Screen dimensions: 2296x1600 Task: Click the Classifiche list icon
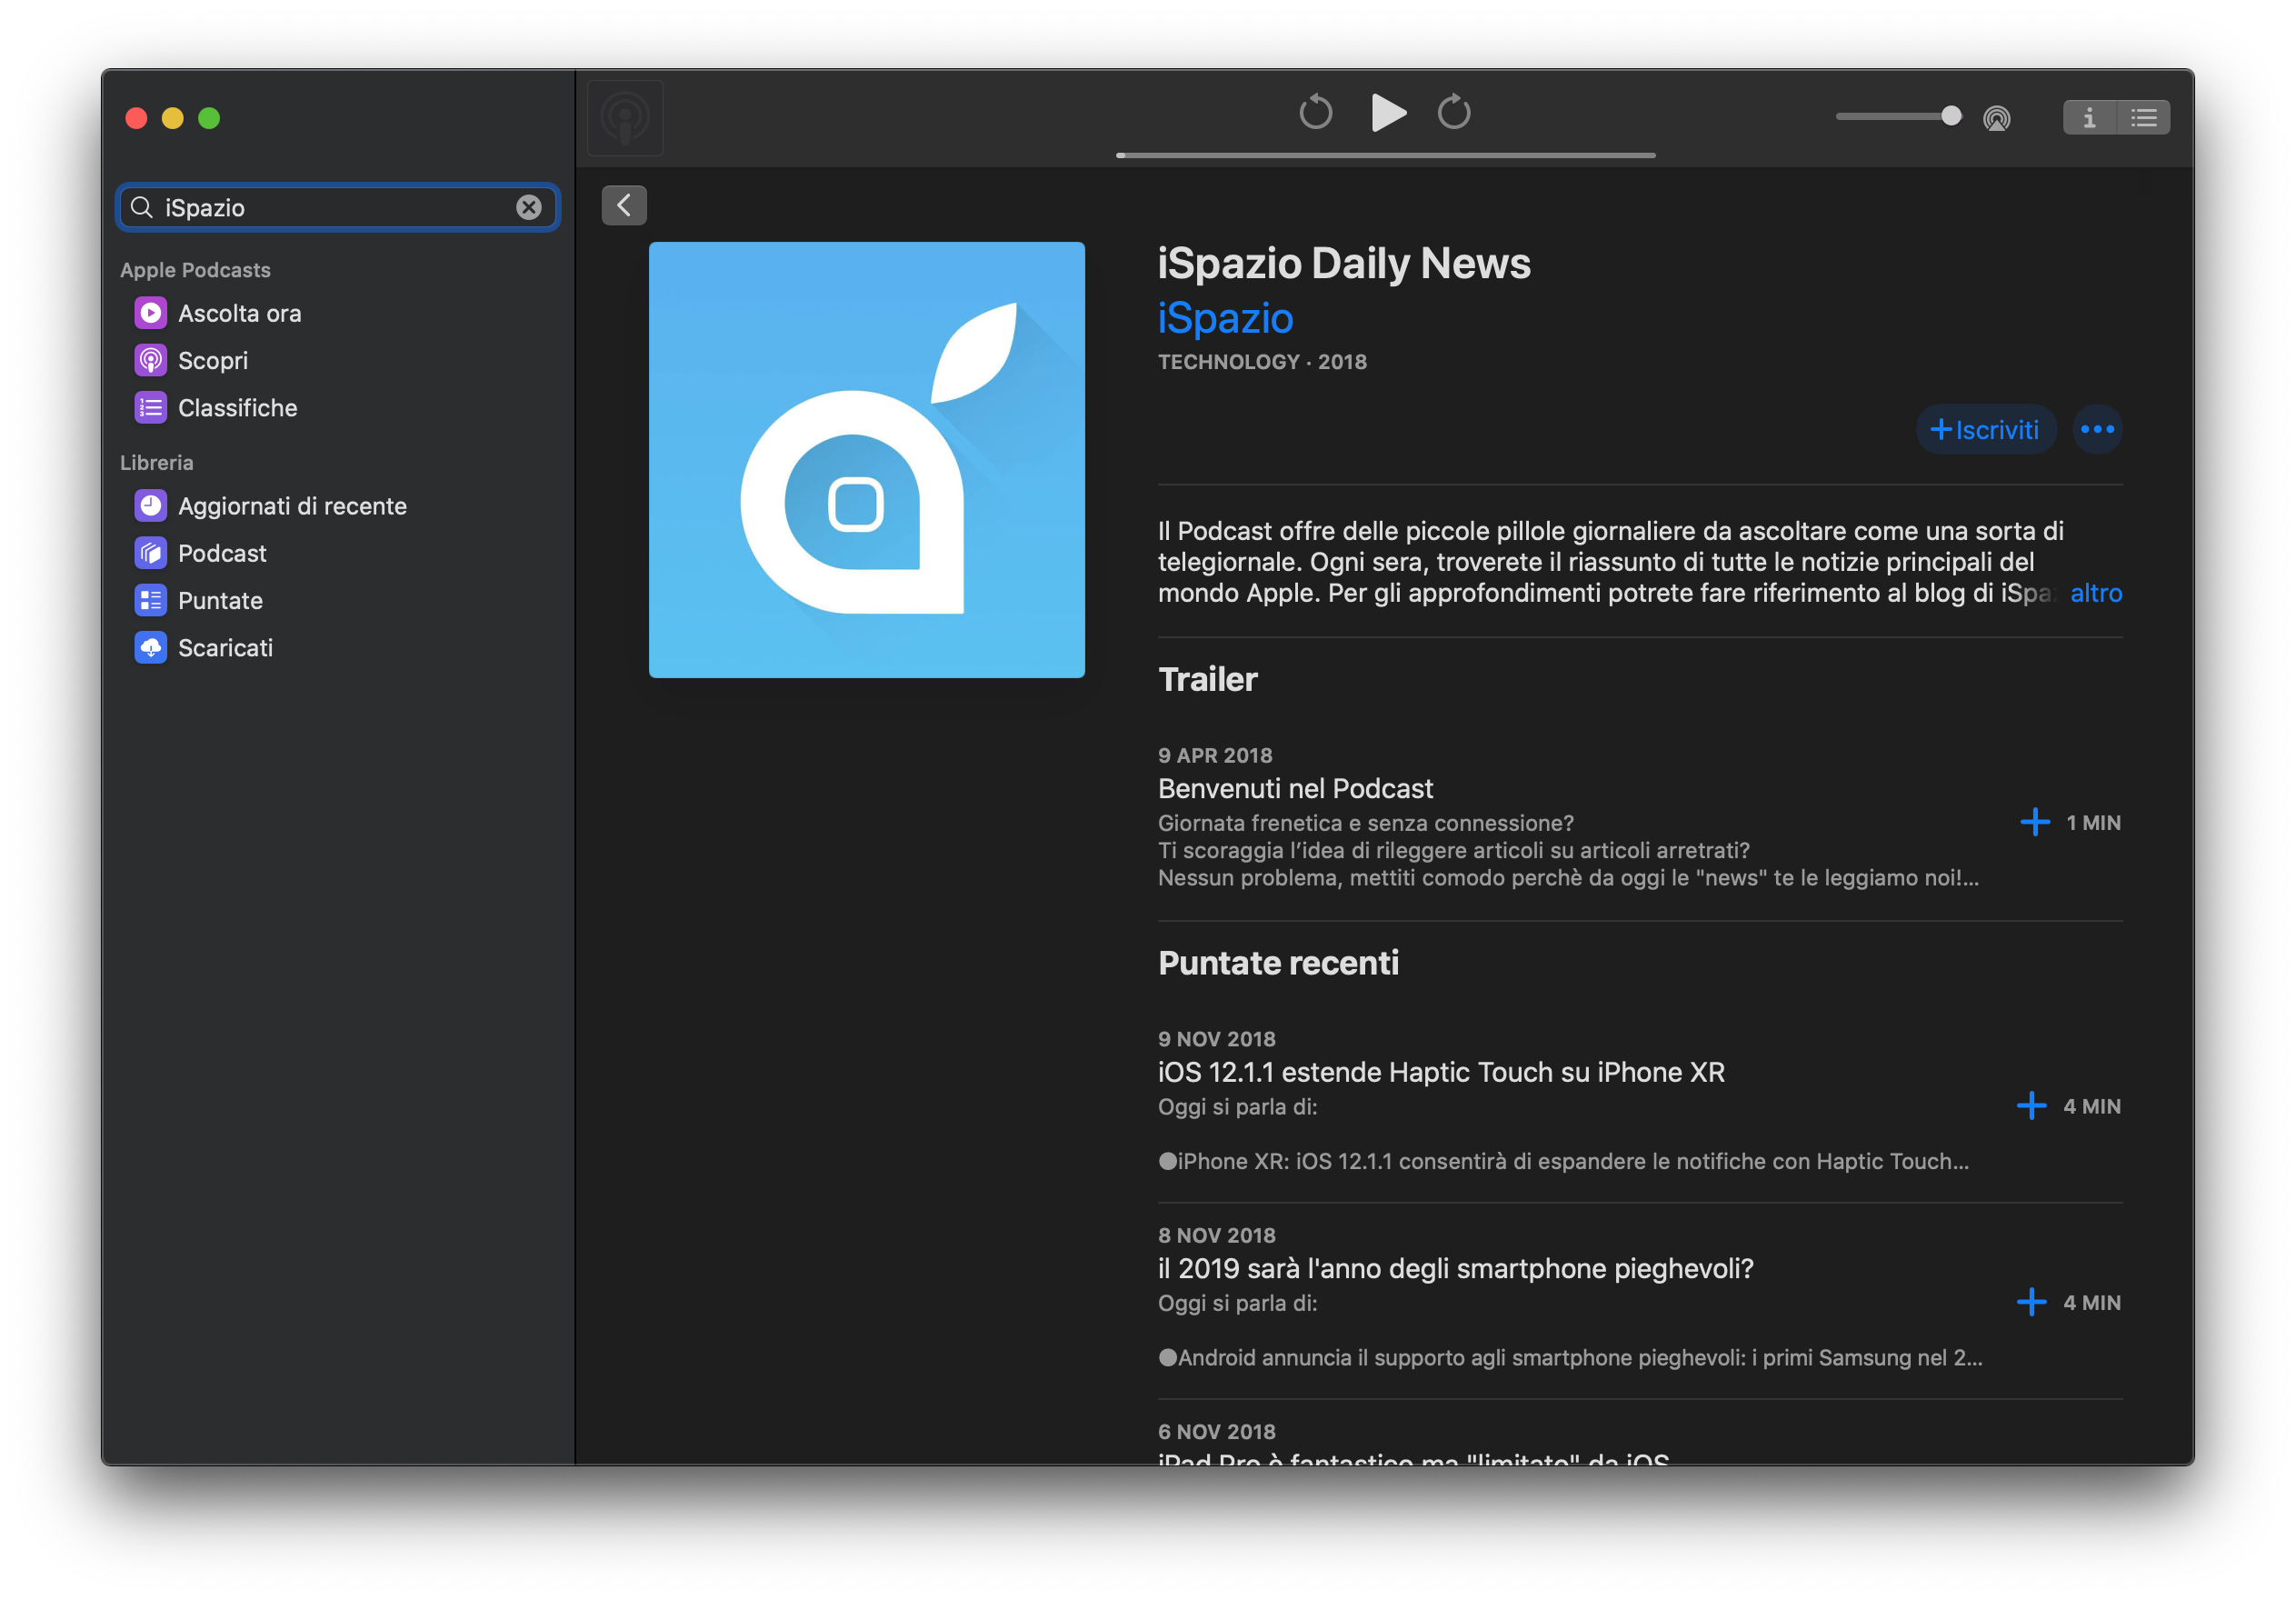pos(151,408)
